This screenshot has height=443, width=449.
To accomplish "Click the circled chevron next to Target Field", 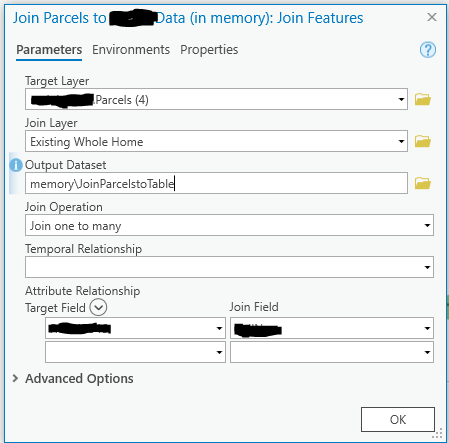I will 98,307.
